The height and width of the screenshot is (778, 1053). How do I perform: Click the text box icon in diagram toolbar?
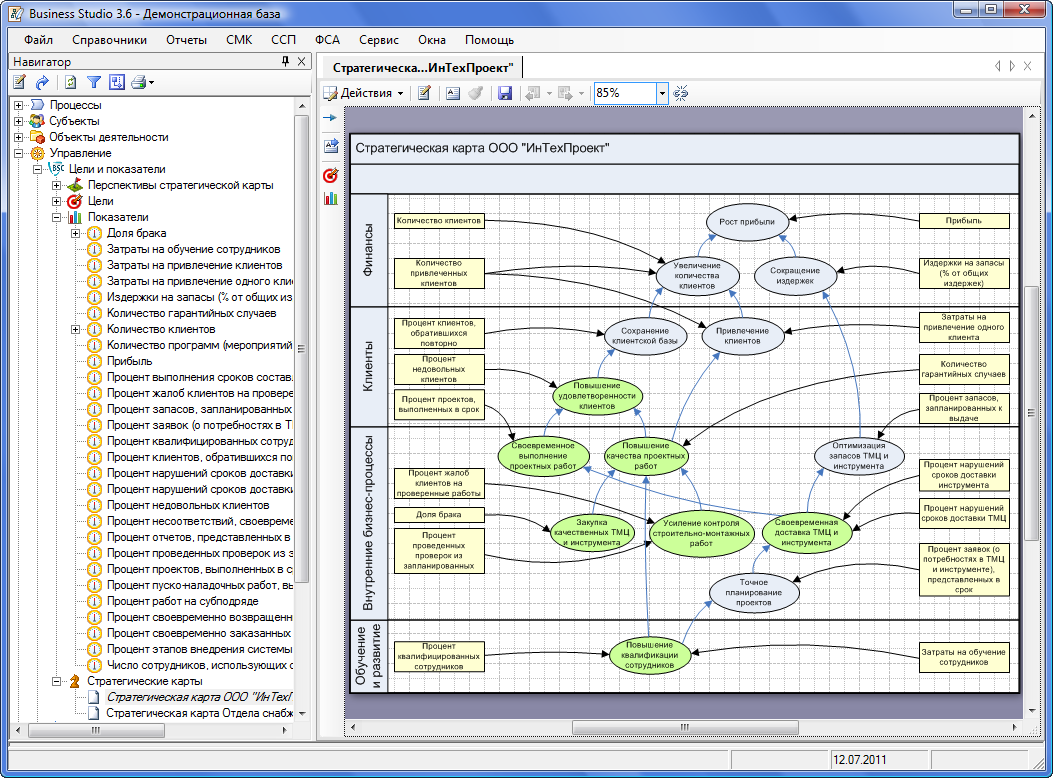click(x=453, y=93)
